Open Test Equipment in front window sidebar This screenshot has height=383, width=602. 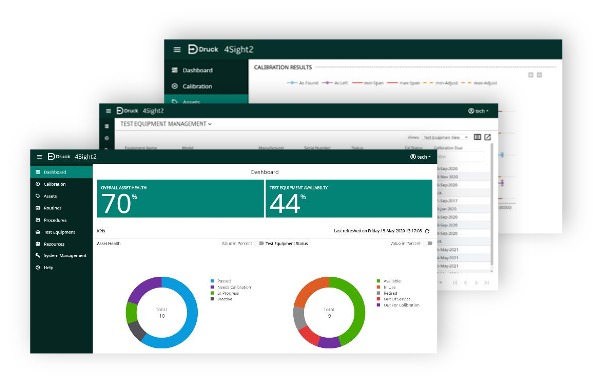click(61, 232)
